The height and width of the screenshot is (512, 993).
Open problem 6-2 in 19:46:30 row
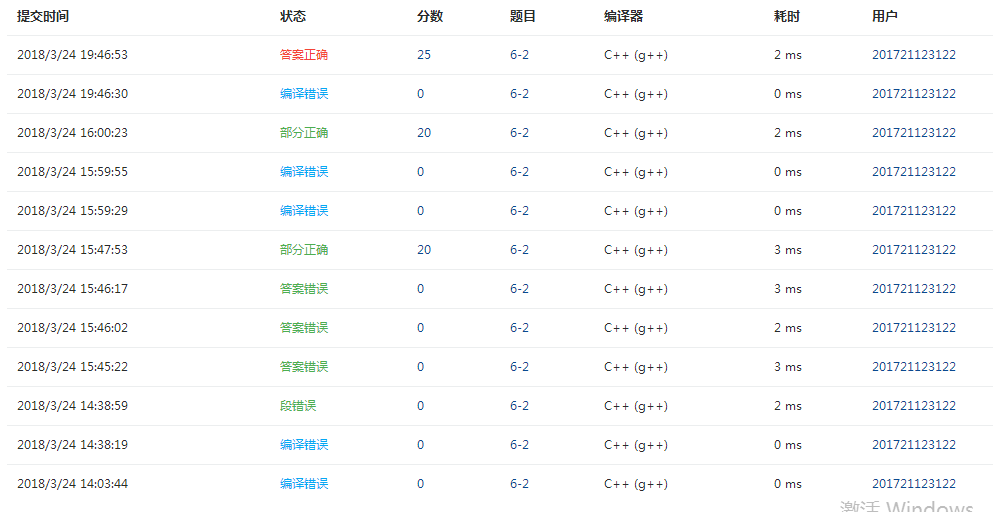tap(519, 94)
